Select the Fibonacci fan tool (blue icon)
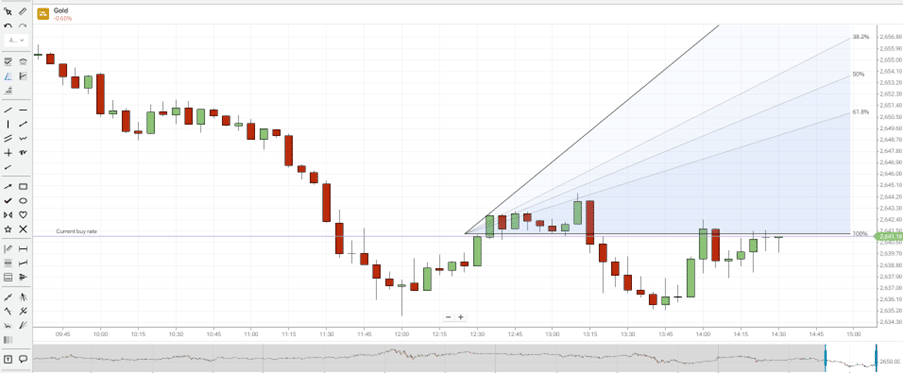Screen dimensions: 903x373 pyautogui.click(x=8, y=76)
